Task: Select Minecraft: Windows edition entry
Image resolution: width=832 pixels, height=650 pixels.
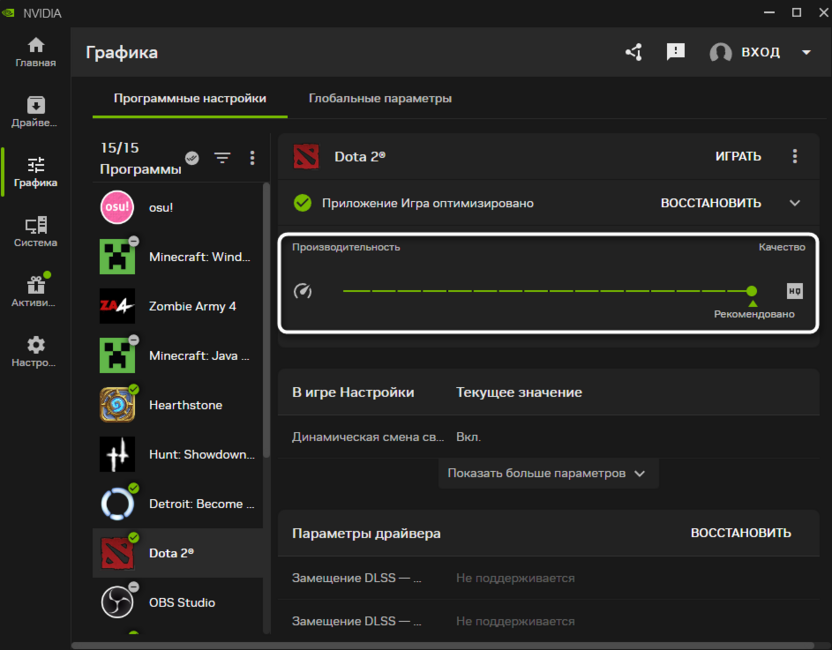Action: tap(178, 257)
